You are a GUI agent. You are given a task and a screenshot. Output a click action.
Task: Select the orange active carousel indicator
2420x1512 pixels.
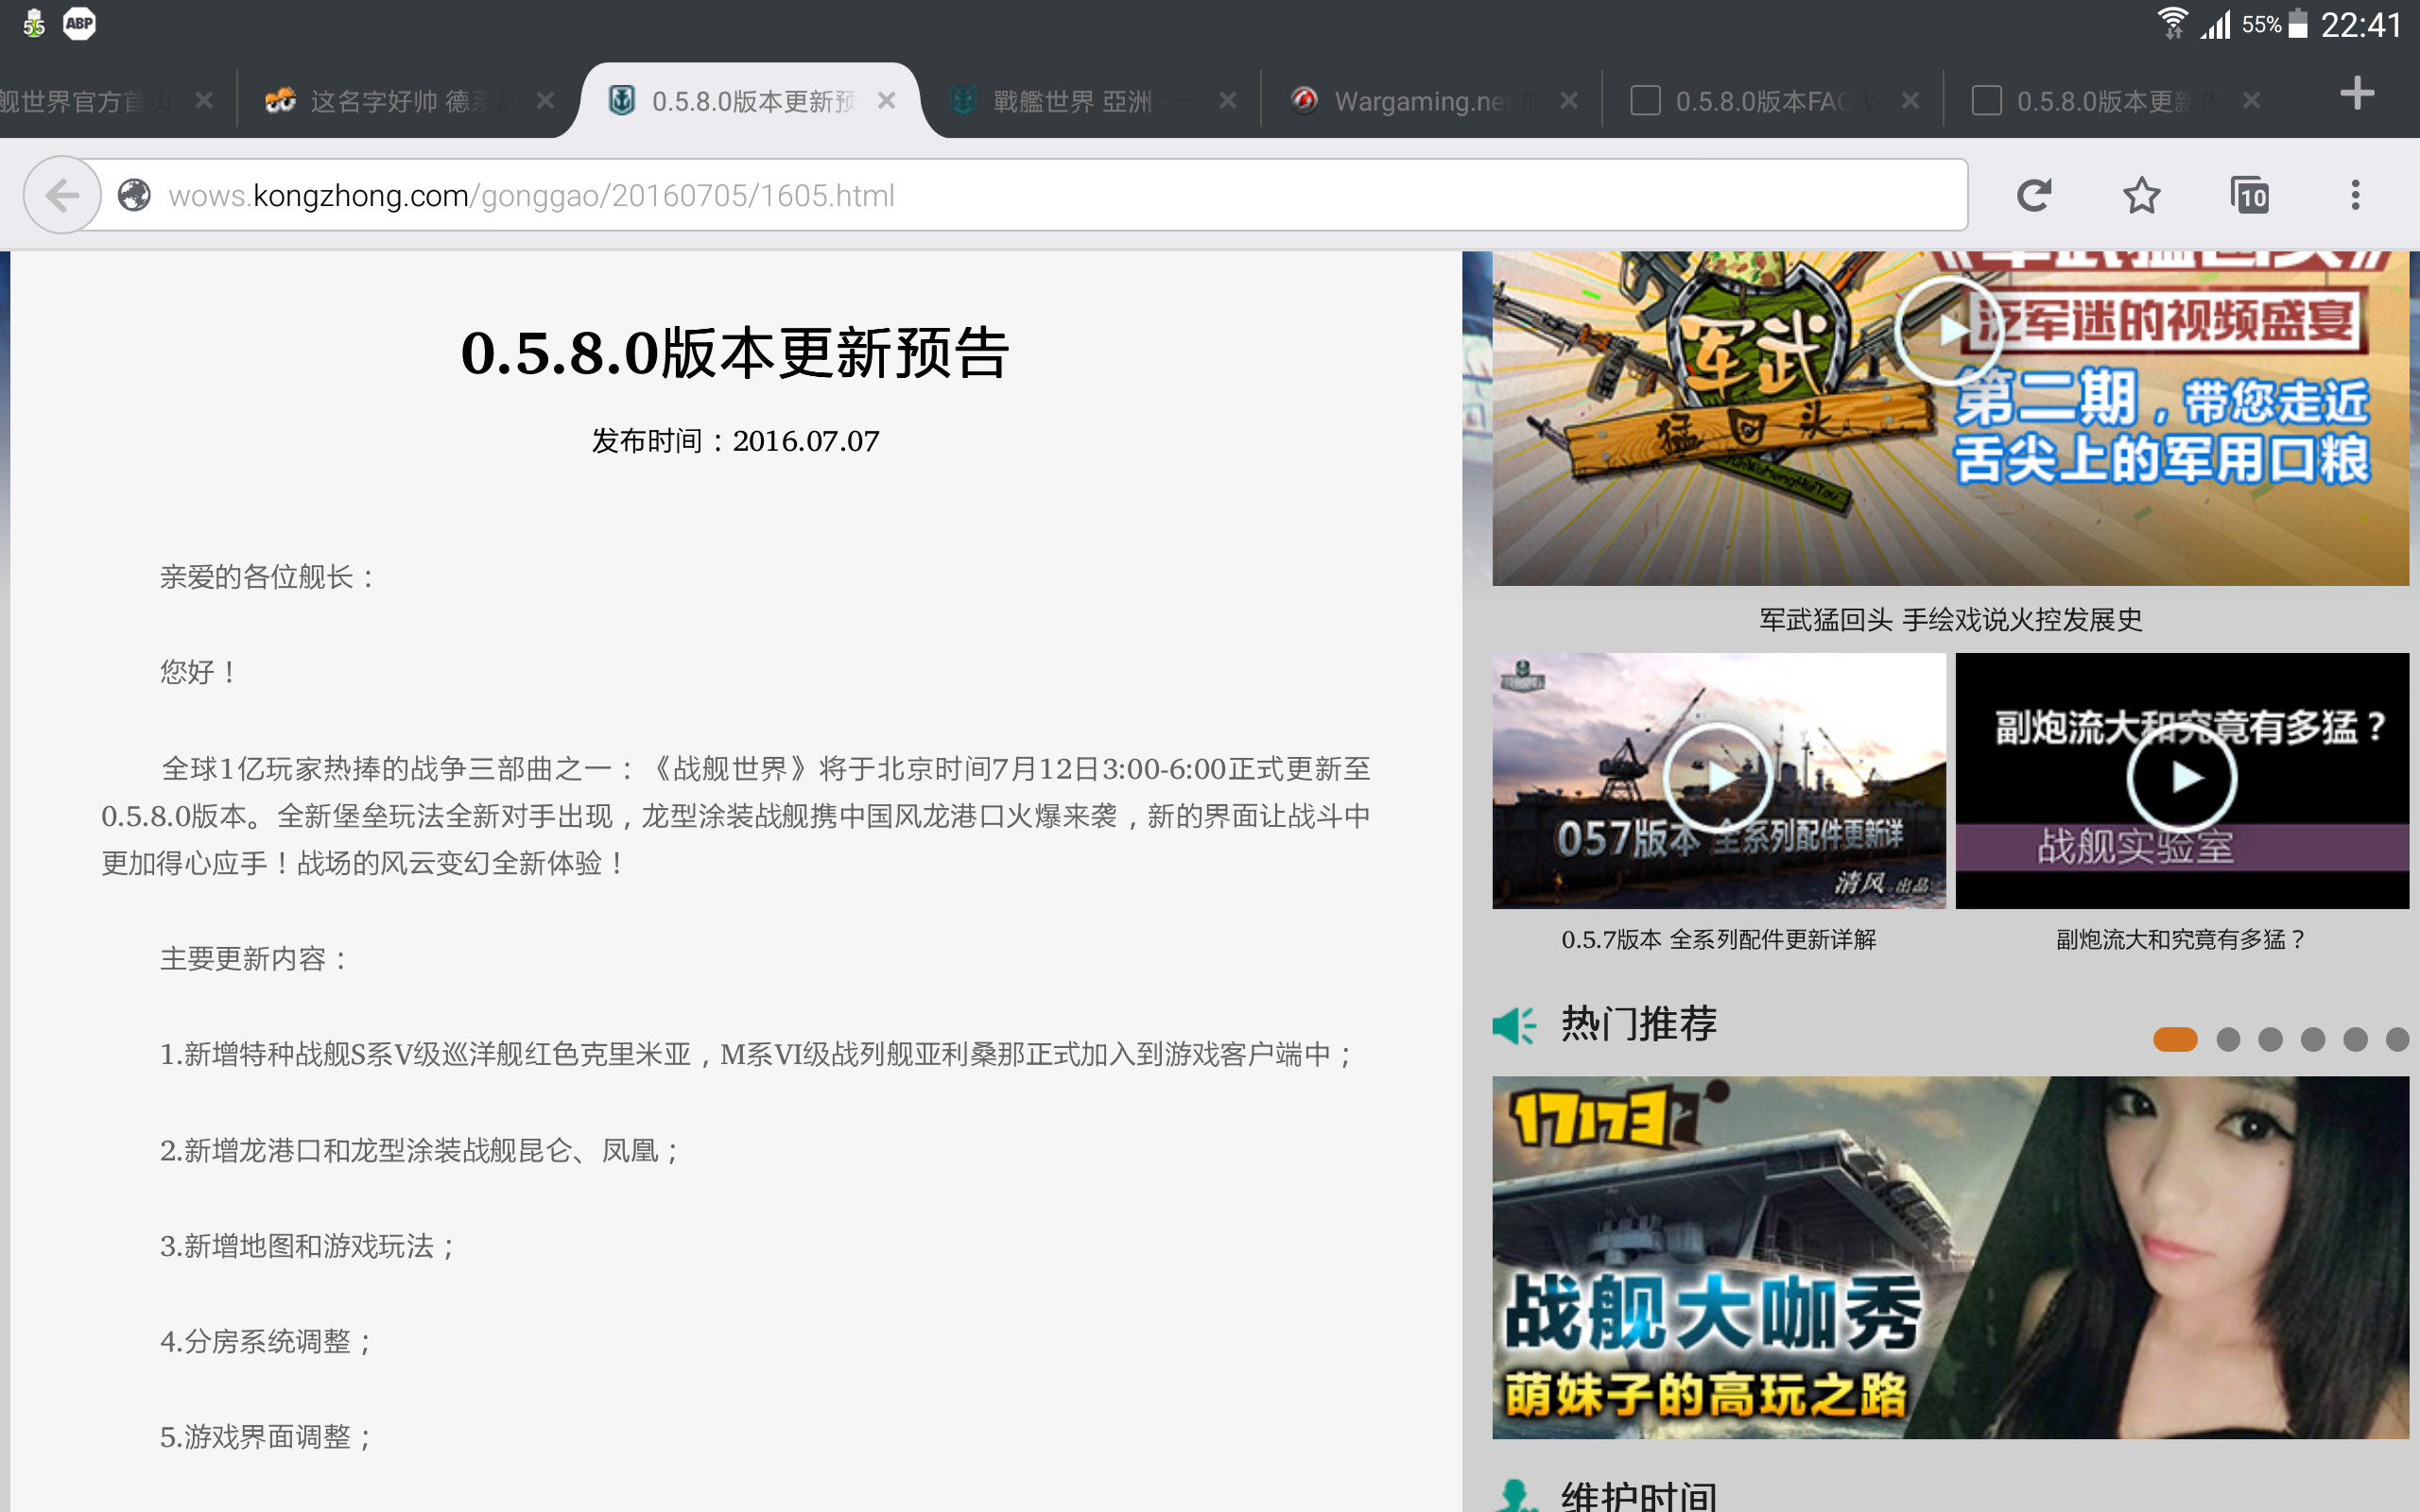coord(2175,1040)
